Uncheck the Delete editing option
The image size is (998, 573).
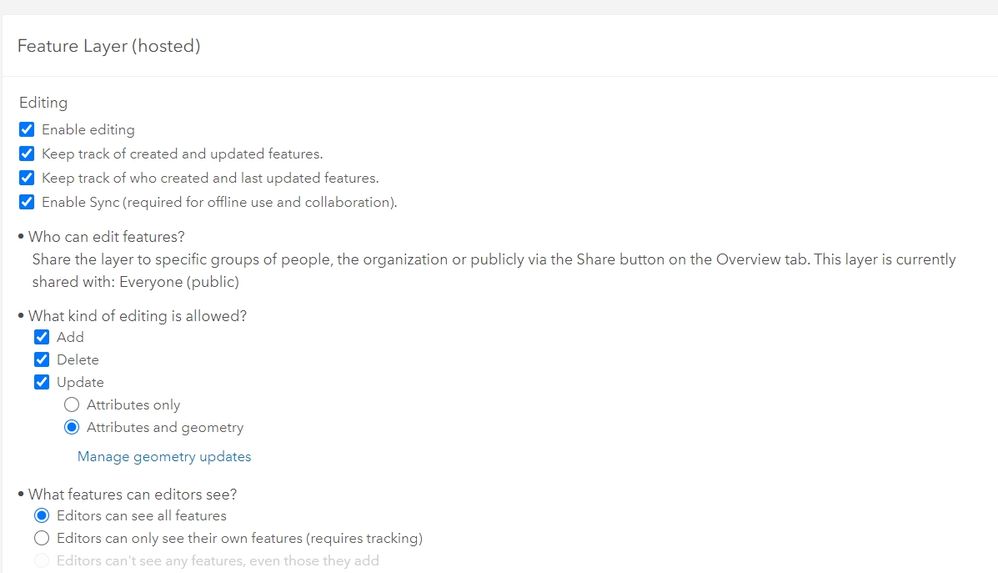coord(41,360)
